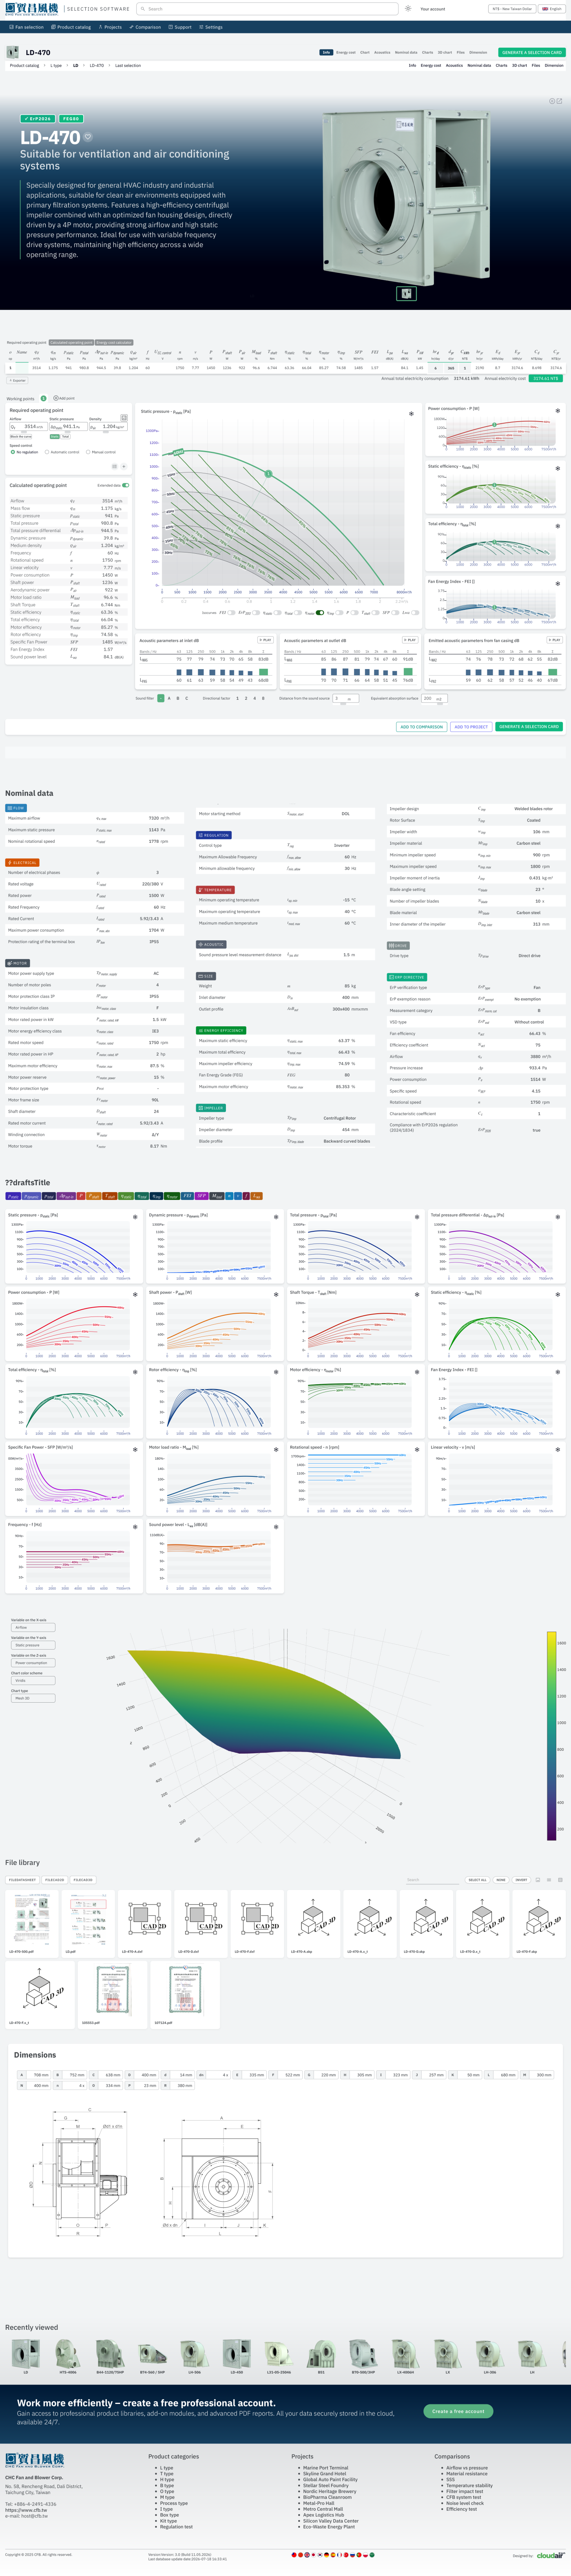The image size is (571, 2576).
Task: Click the last file library view icon
Action: point(559,1879)
